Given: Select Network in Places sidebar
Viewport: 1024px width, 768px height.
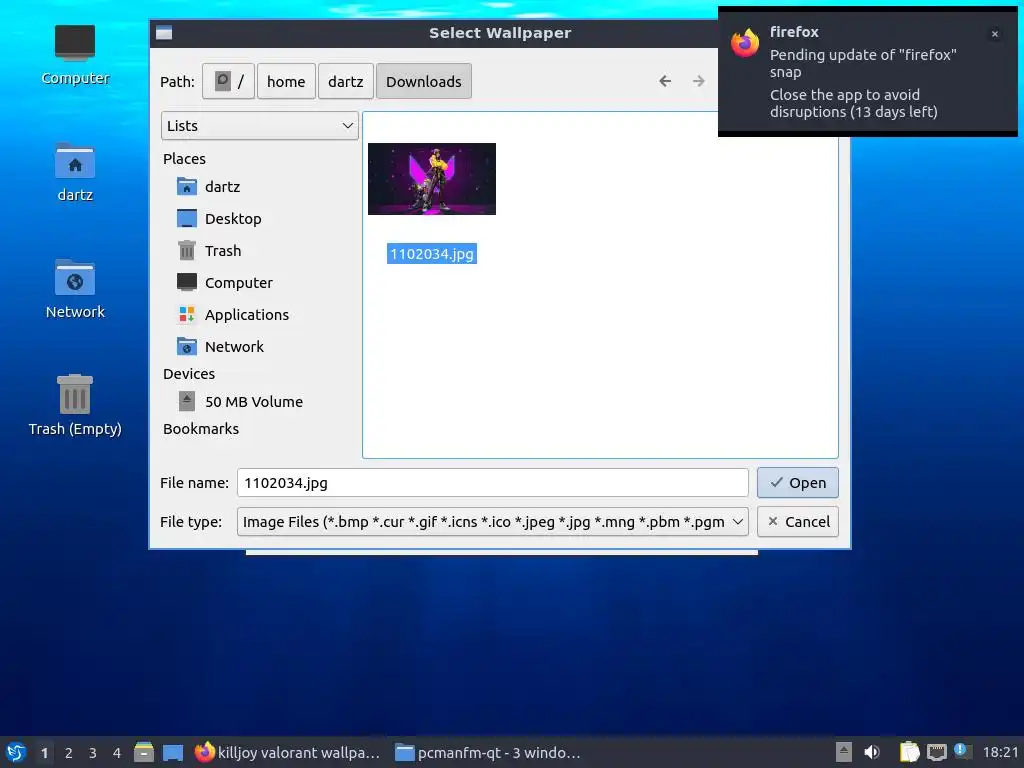Looking at the screenshot, I should pos(221,347).
